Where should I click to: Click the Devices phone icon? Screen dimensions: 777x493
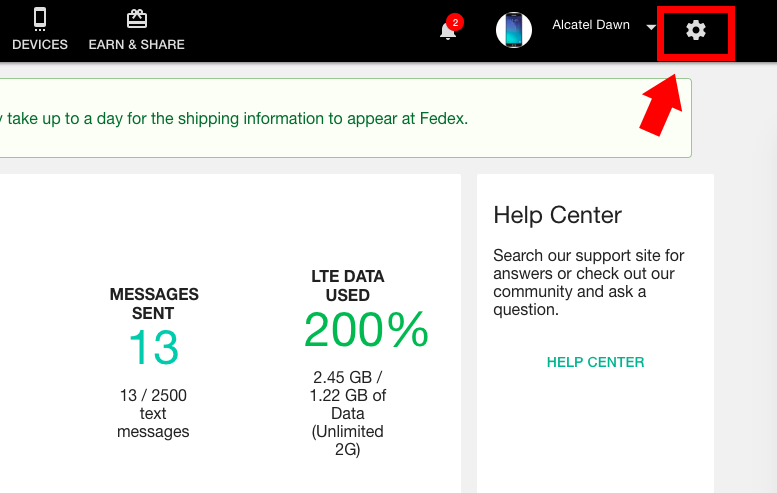[x=40, y=19]
